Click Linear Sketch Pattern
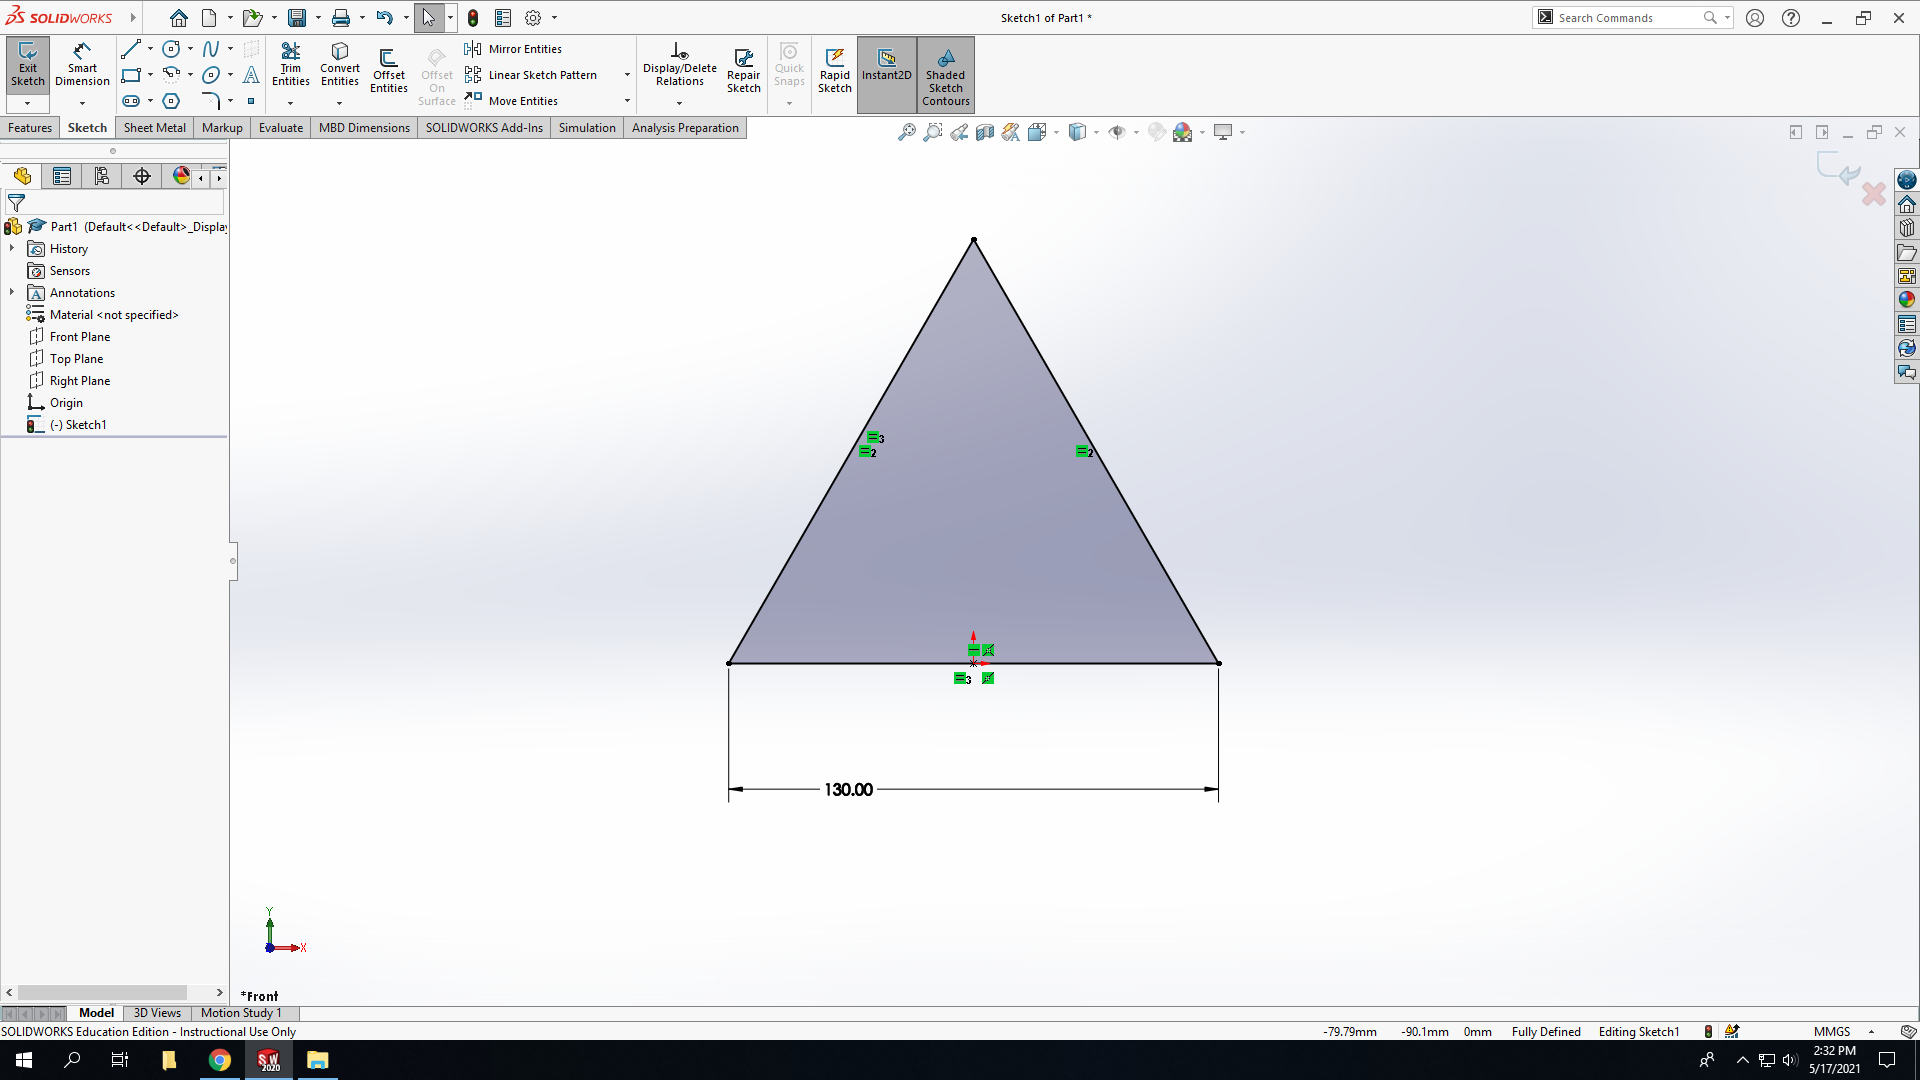The width and height of the screenshot is (1920, 1080). click(531, 75)
